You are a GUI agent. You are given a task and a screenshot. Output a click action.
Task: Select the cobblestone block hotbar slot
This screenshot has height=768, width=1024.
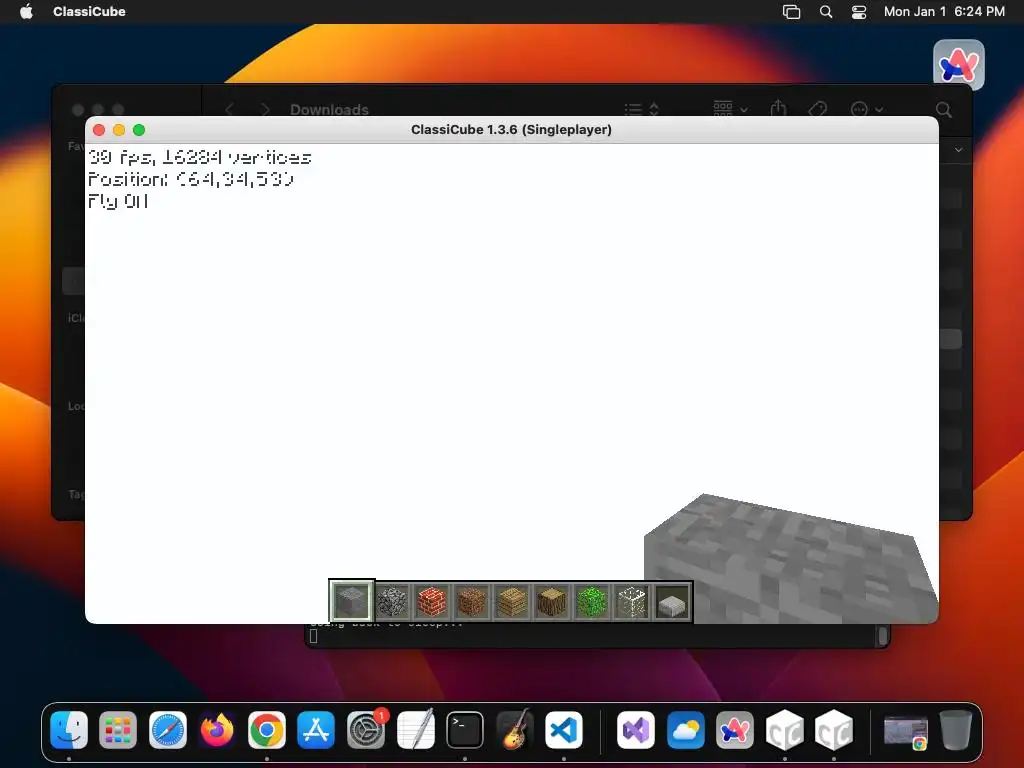392,601
